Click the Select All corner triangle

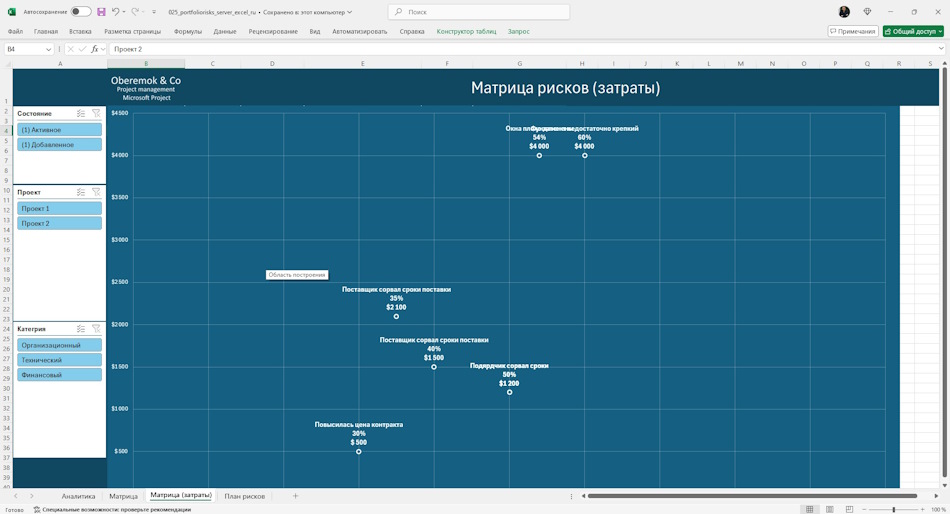[7, 64]
